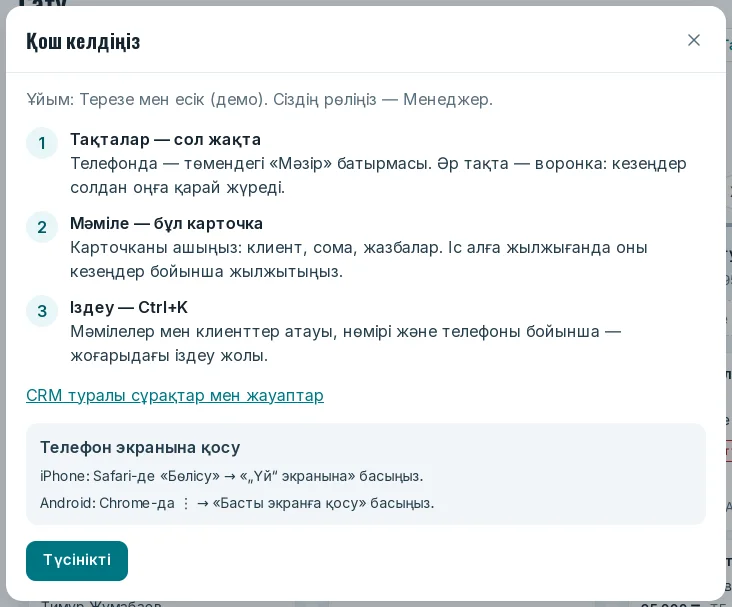Close the Қош келдіңіз welcome dialog
The image size is (732, 607).
[x=694, y=40]
